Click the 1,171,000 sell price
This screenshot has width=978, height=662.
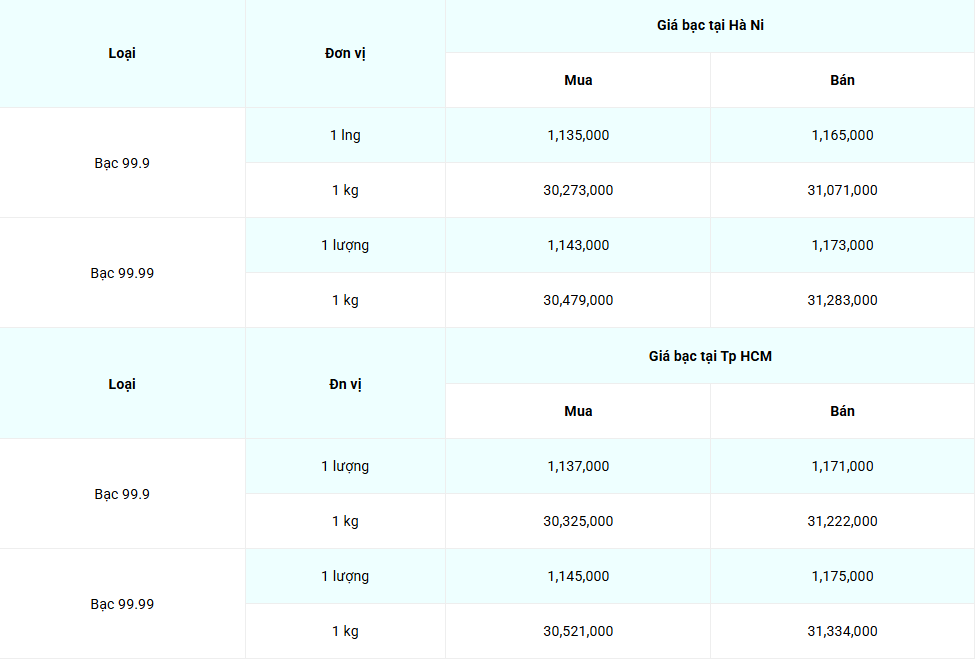(x=842, y=466)
